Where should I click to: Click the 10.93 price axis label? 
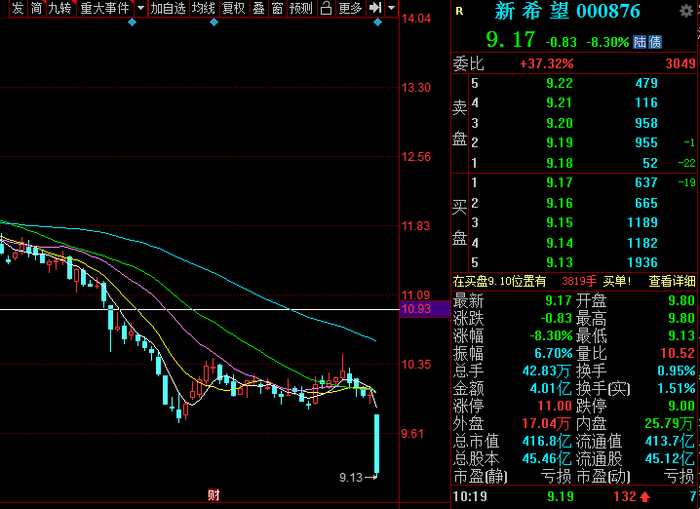424,309
